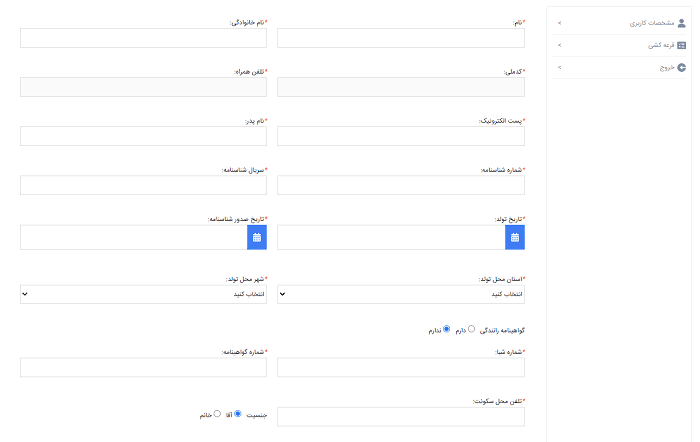The image size is (700, 442).
Task: Open birth province dropdown استان محل تولد
Action: coord(400,294)
